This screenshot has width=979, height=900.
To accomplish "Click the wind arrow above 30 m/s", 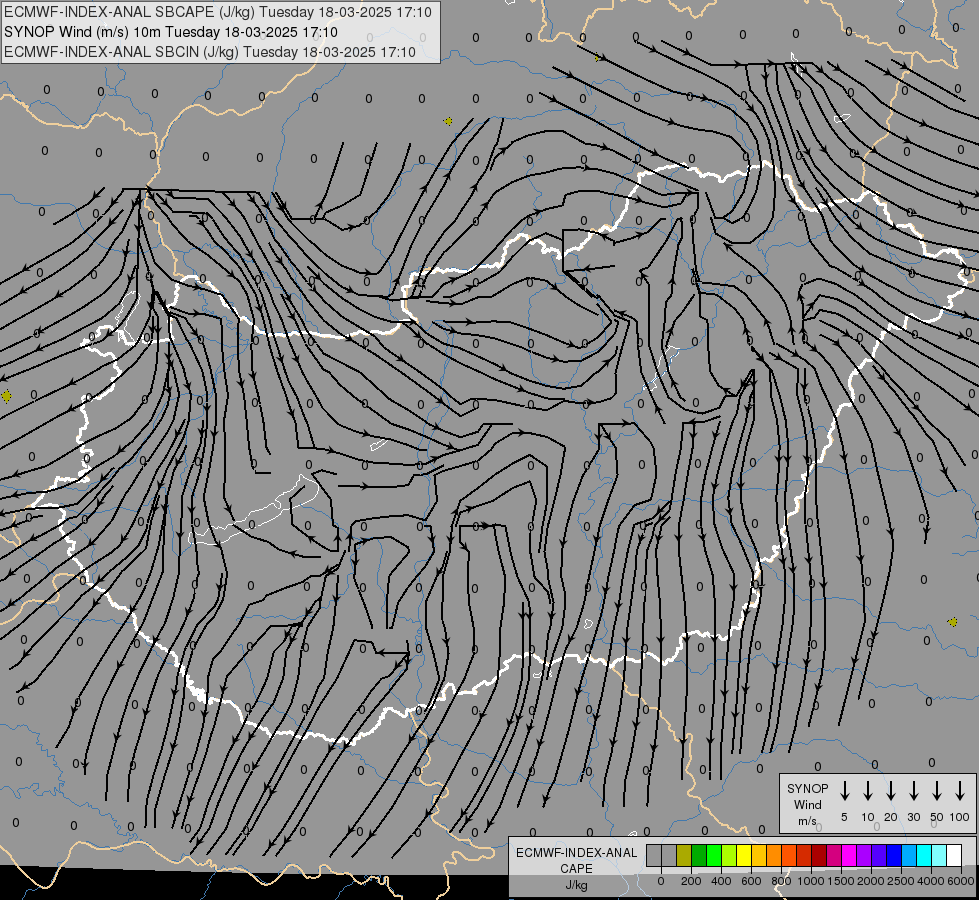I will tap(913, 791).
